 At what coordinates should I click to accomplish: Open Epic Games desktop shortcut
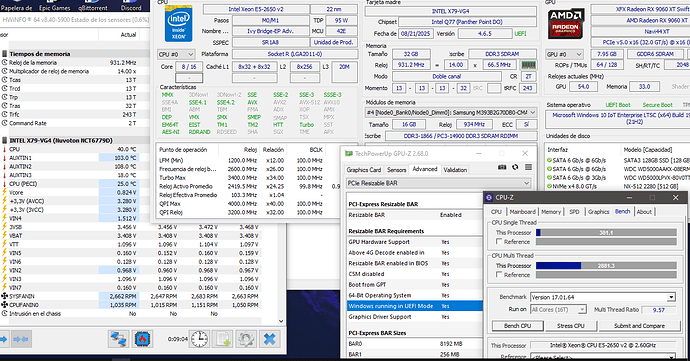(x=55, y=7)
